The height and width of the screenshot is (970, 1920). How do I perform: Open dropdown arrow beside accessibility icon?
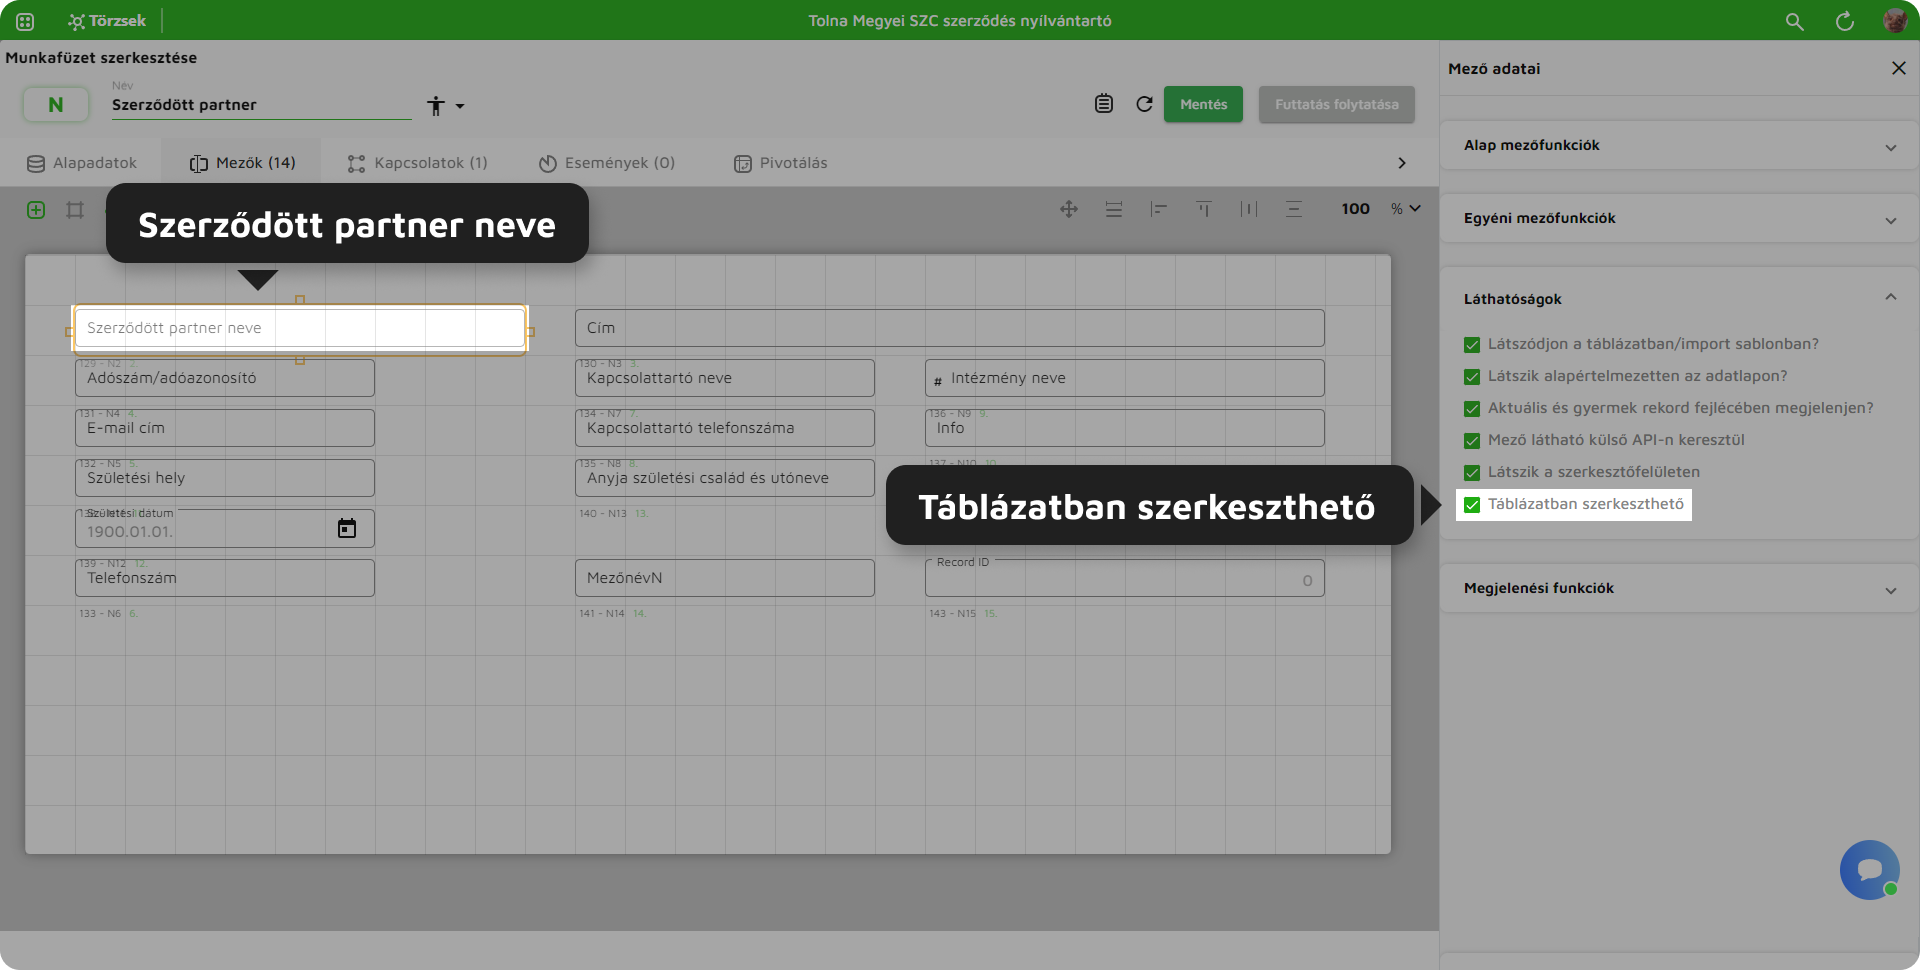click(460, 106)
